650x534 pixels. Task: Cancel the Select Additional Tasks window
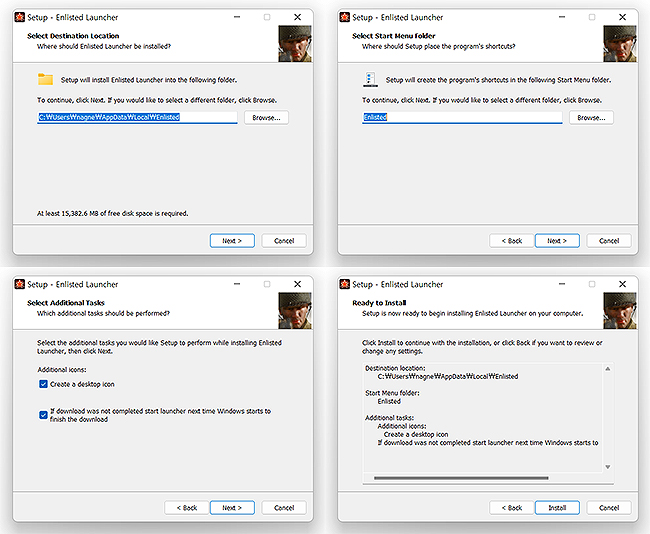point(284,507)
